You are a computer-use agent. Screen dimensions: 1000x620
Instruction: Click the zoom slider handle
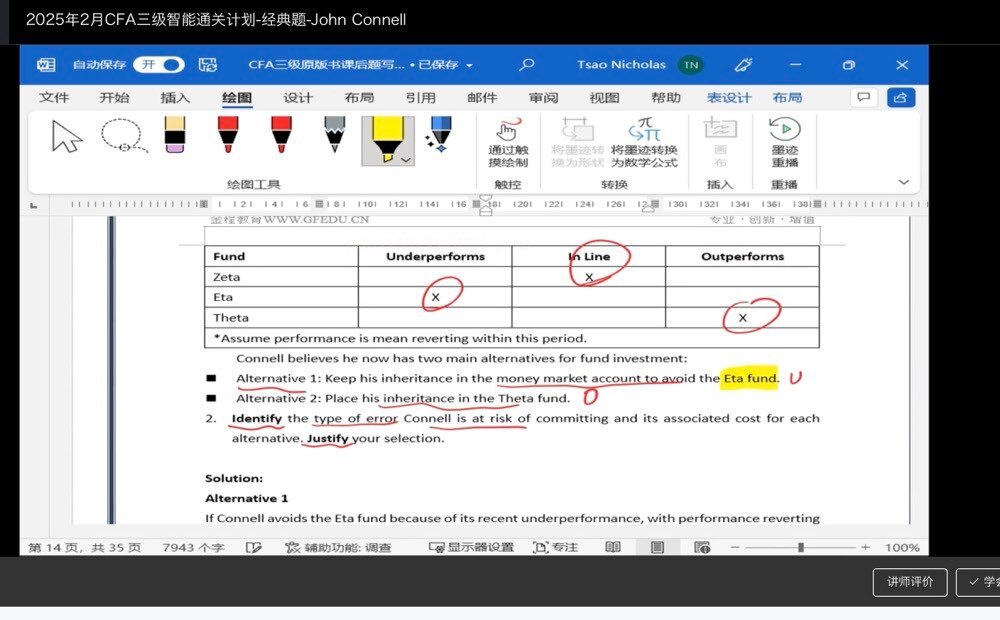pyautogui.click(x=800, y=547)
